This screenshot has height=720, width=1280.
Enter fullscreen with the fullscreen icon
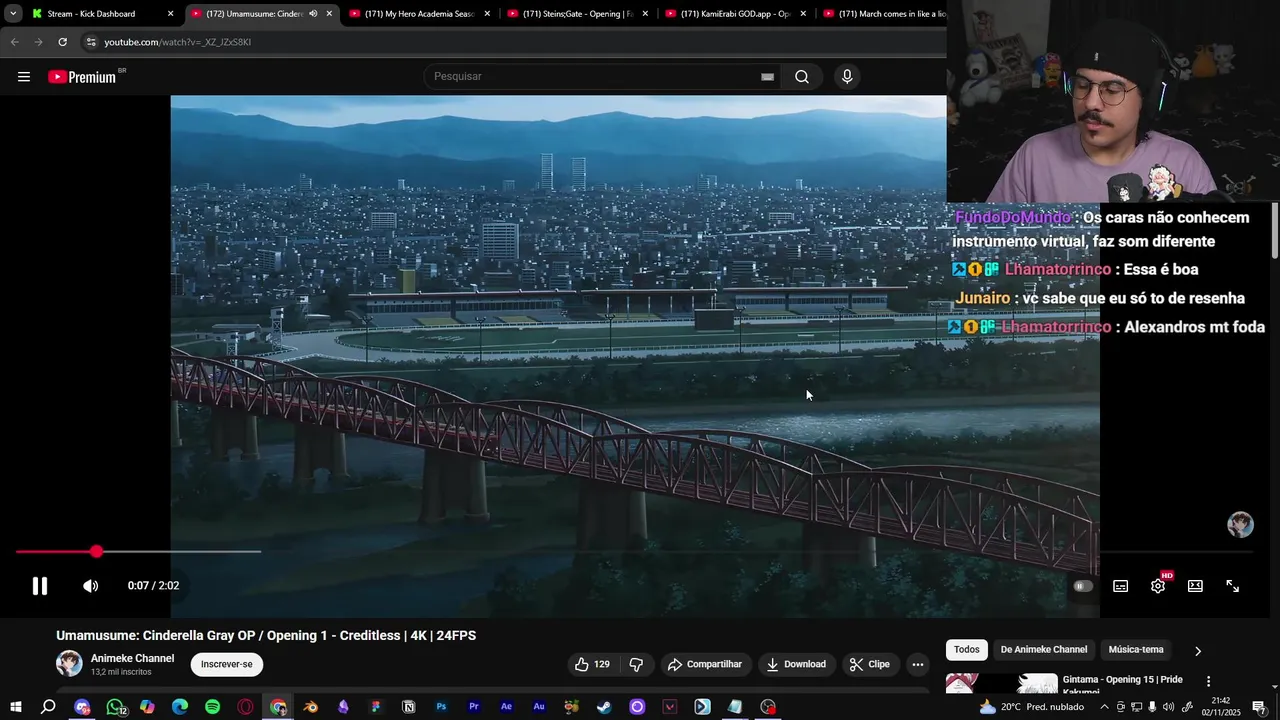[x=1233, y=586]
